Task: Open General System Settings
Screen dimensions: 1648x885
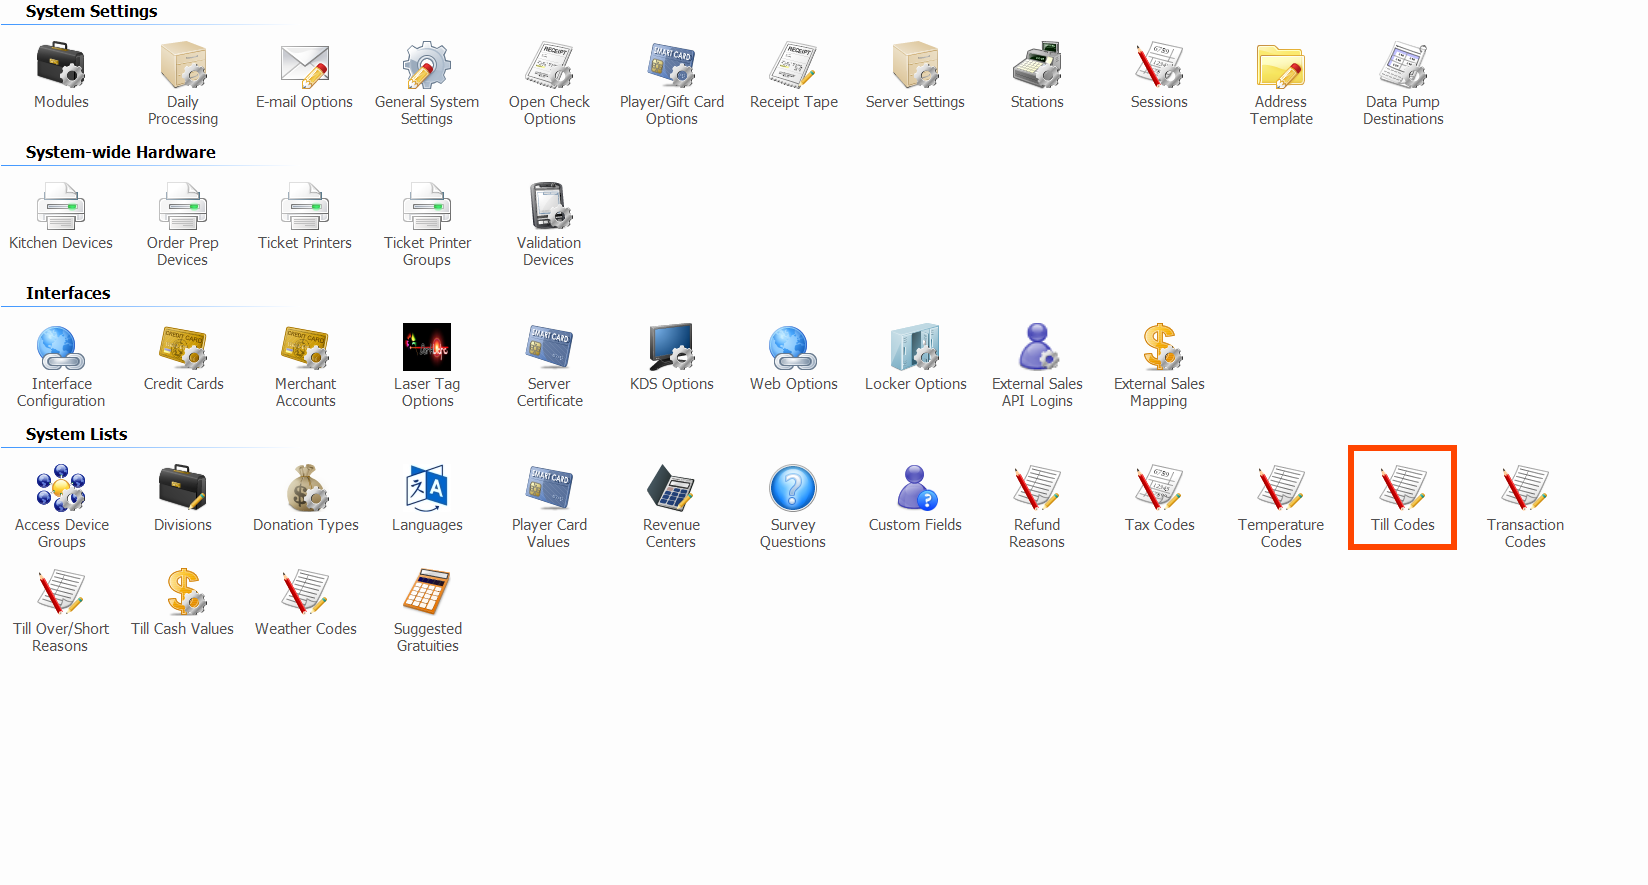Action: click(x=427, y=67)
